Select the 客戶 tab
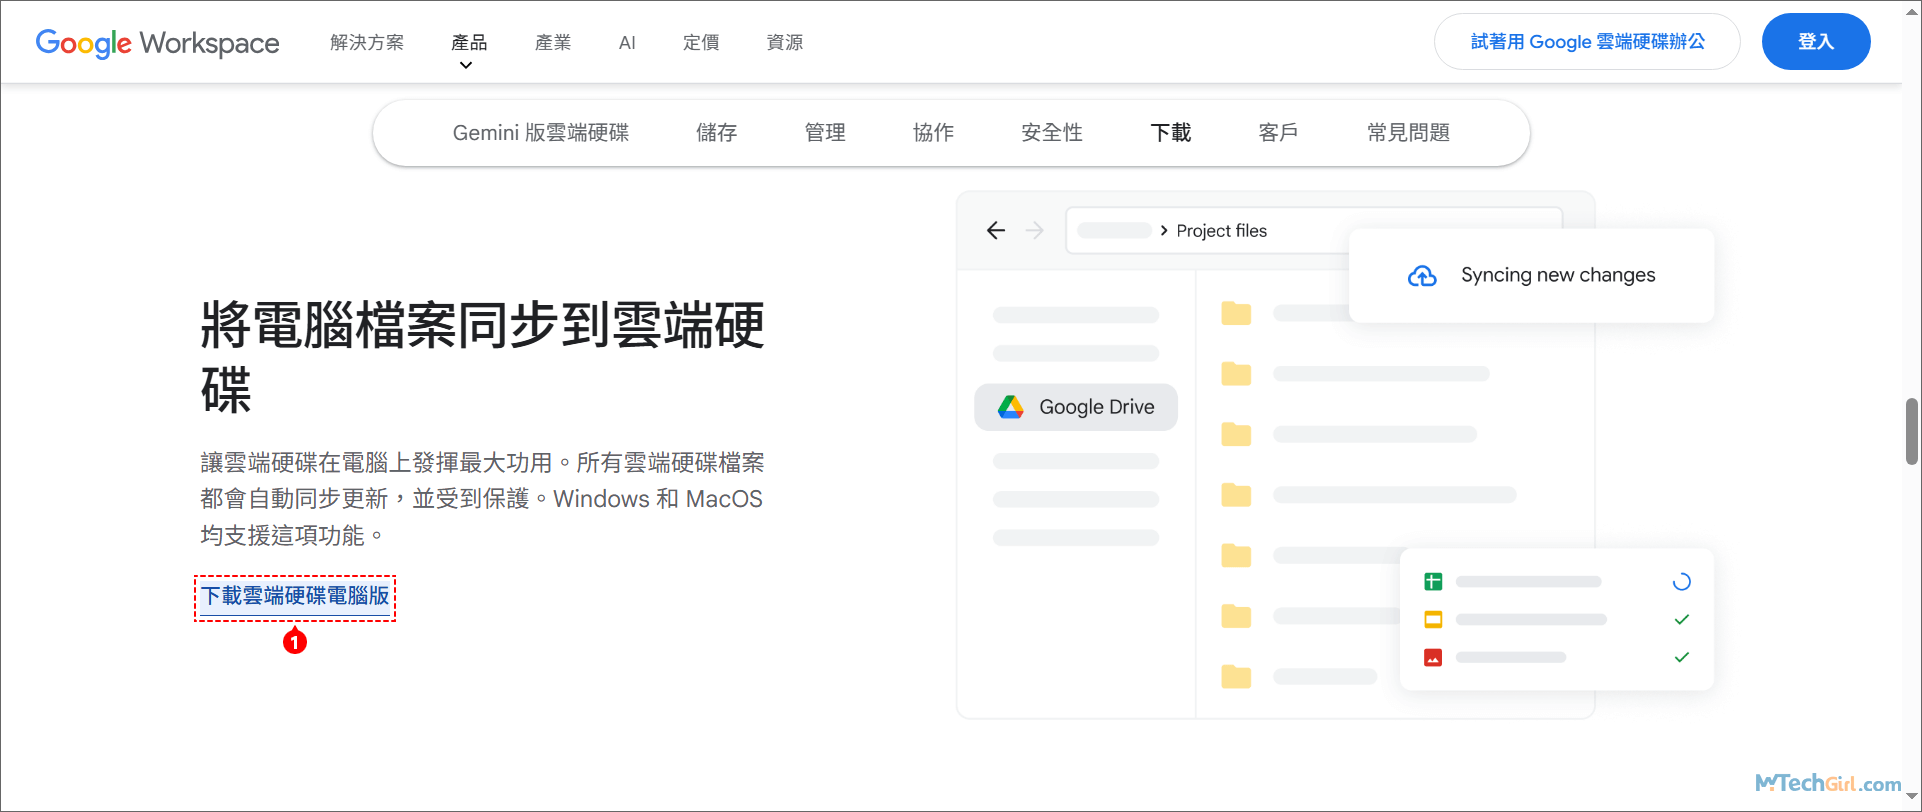Image resolution: width=1922 pixels, height=812 pixels. coord(1279,133)
